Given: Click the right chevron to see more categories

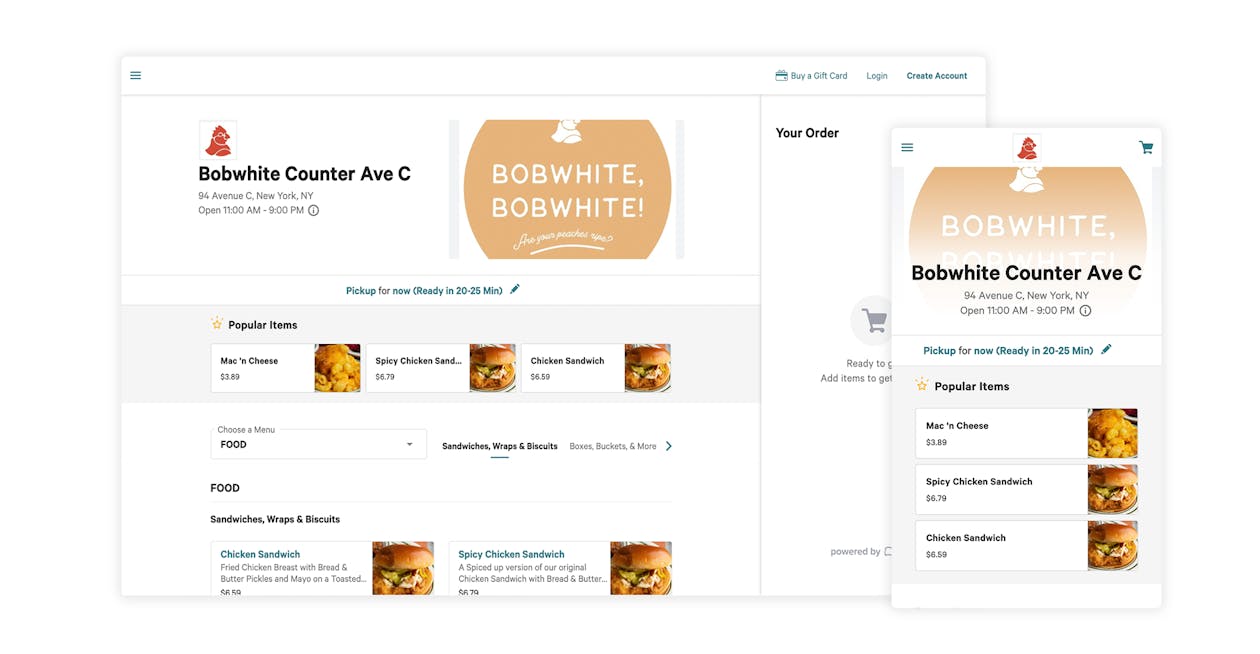Looking at the screenshot, I should (669, 446).
